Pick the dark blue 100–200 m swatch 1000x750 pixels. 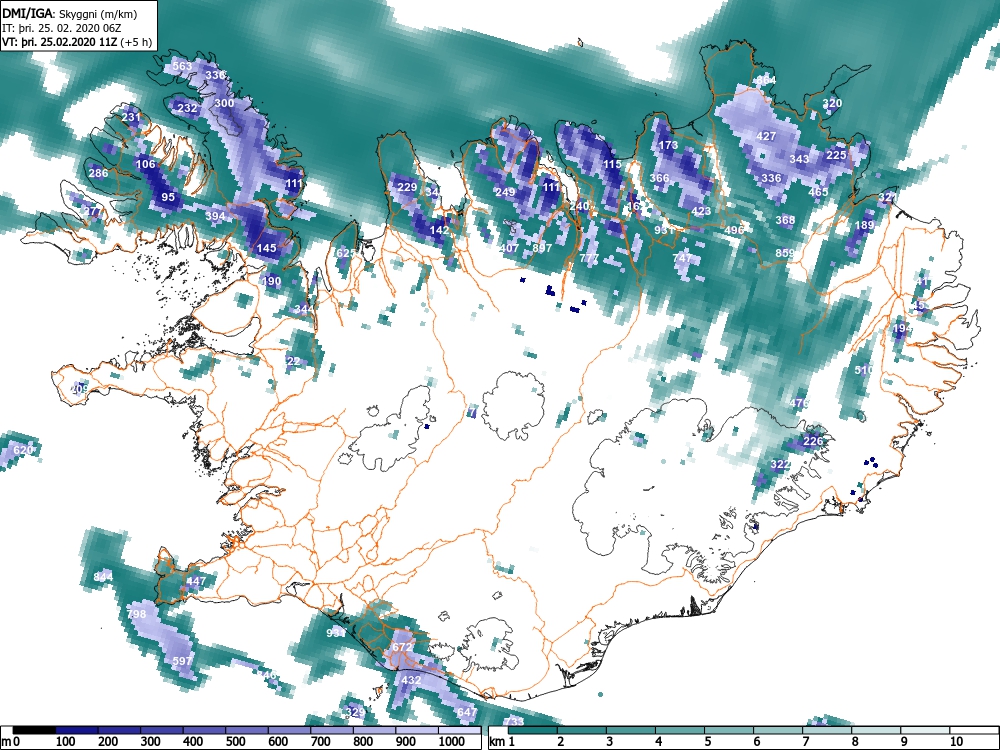coord(77,730)
